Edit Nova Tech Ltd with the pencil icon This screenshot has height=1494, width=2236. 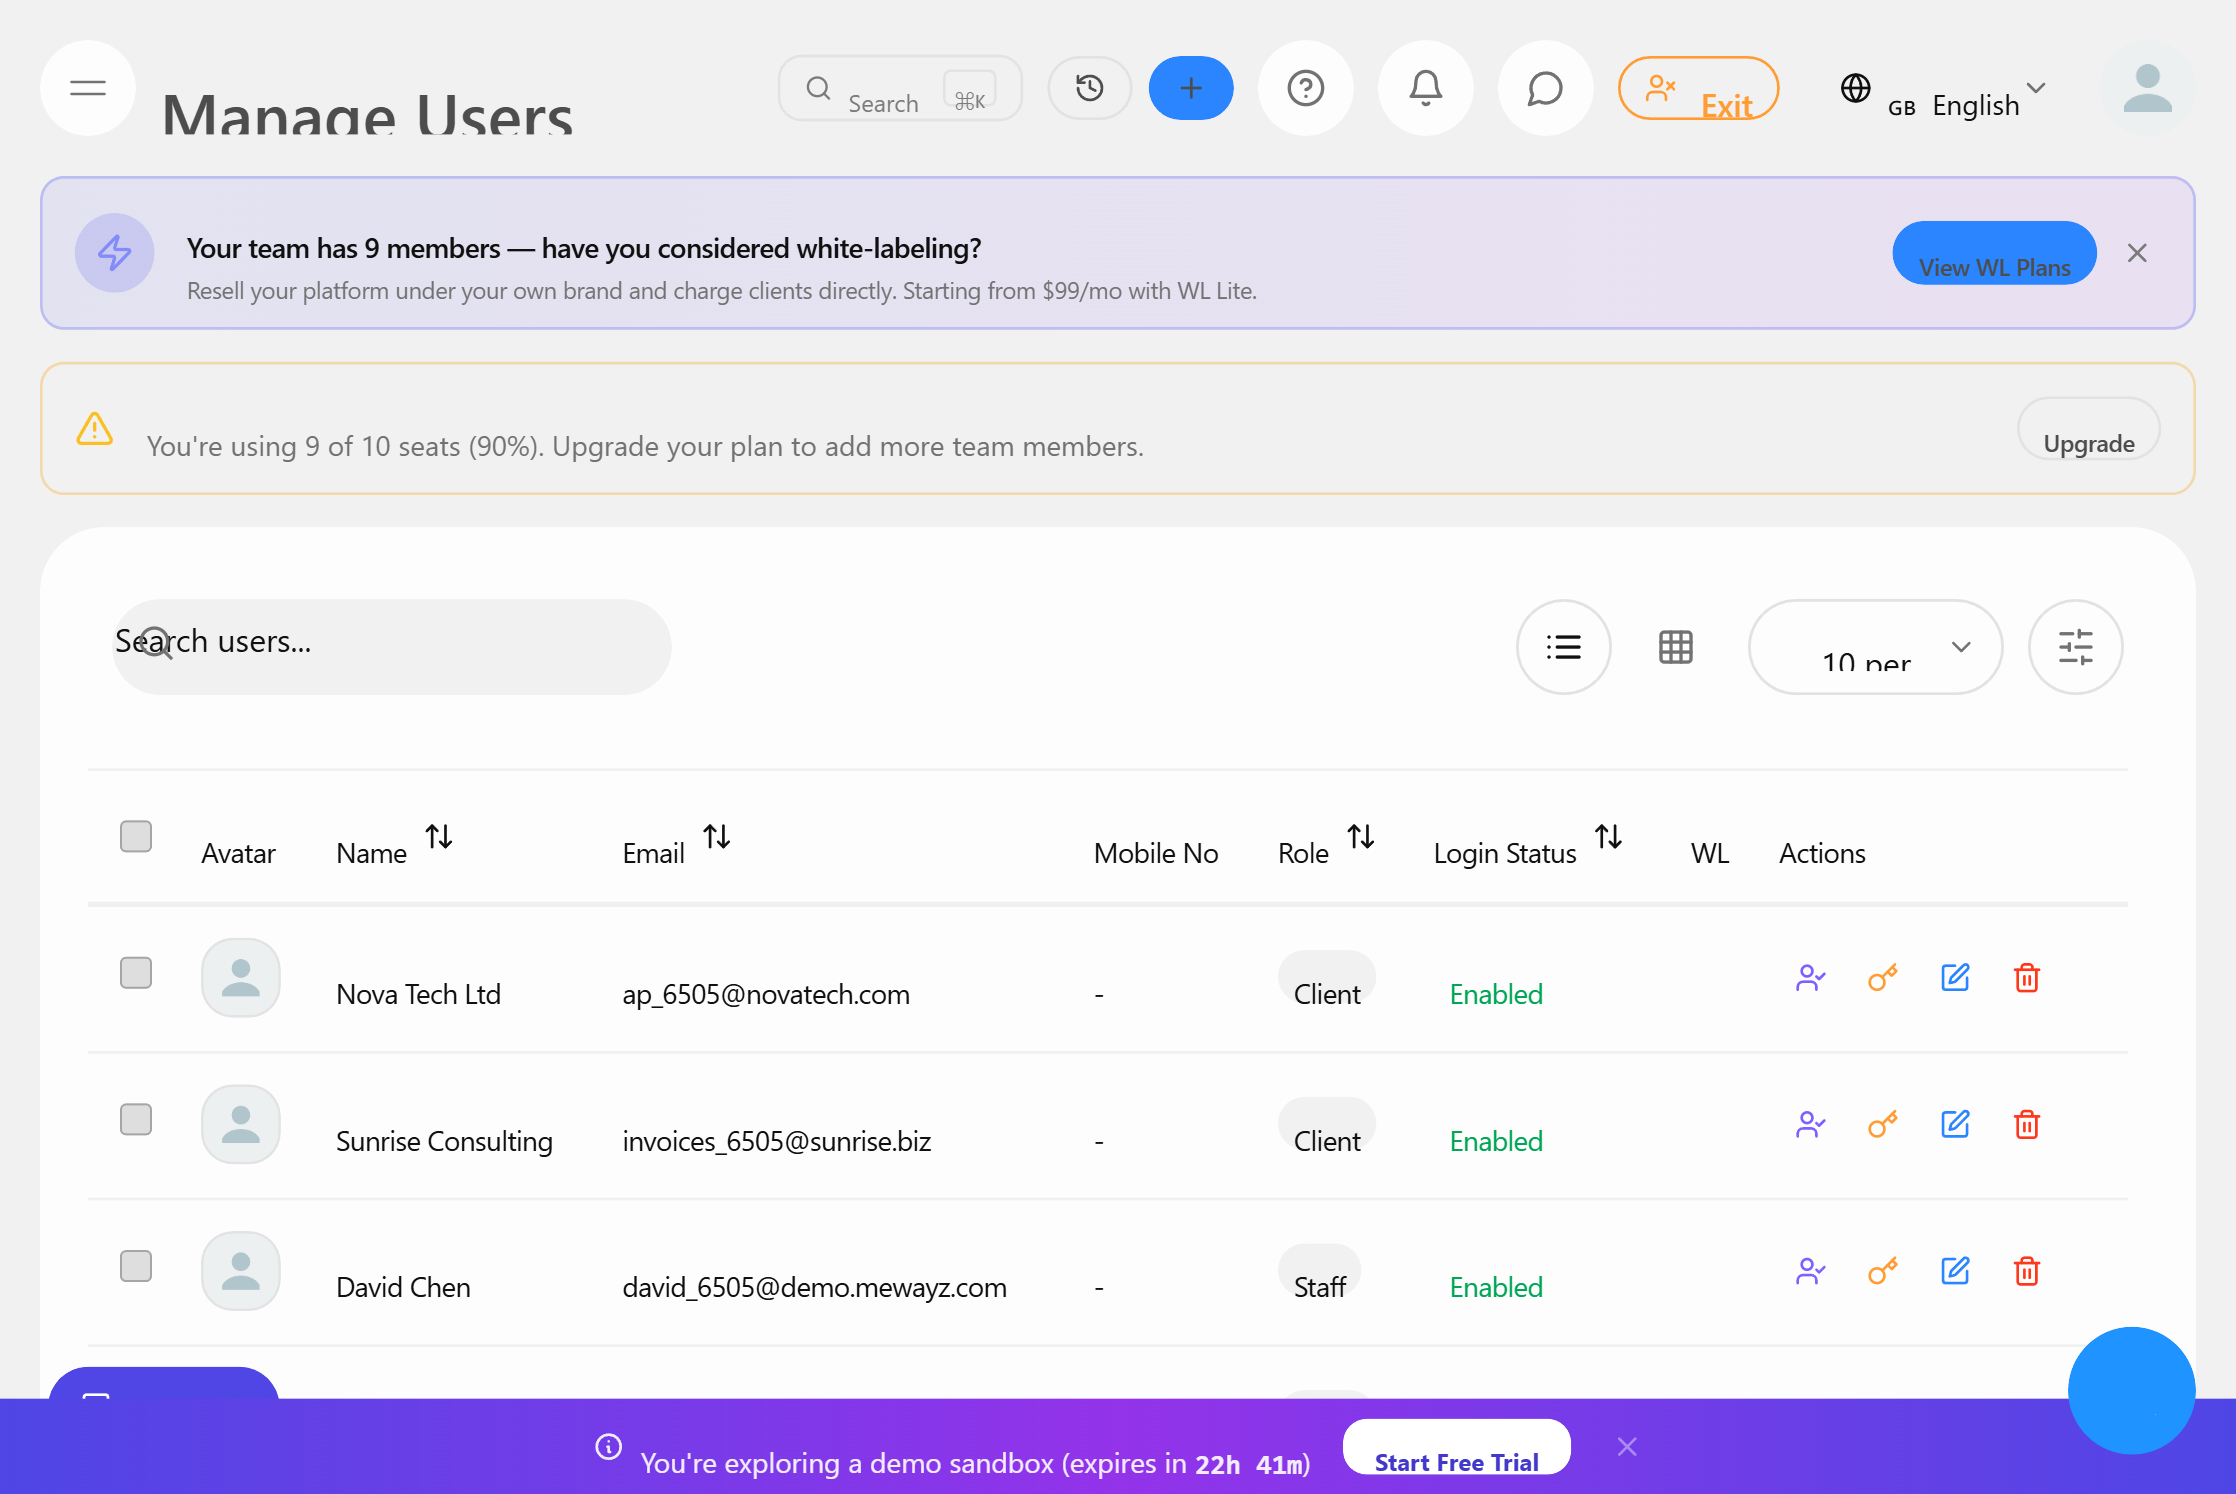(x=1956, y=978)
